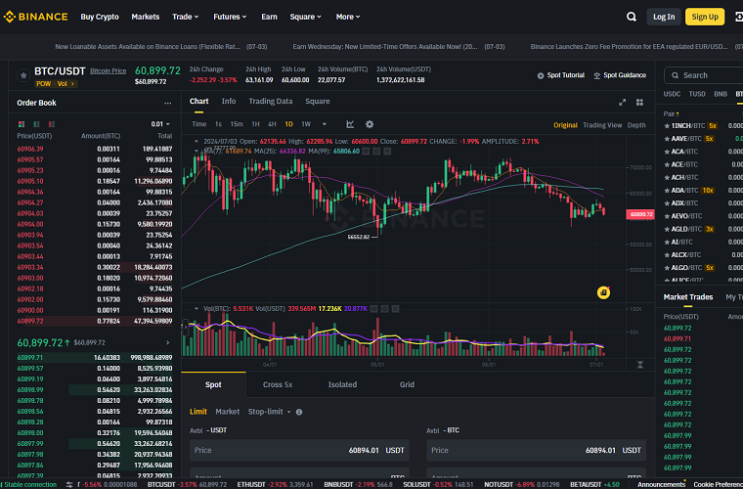Click the sell Price input field
Viewport: 743px width, 489px height.
click(x=536, y=450)
